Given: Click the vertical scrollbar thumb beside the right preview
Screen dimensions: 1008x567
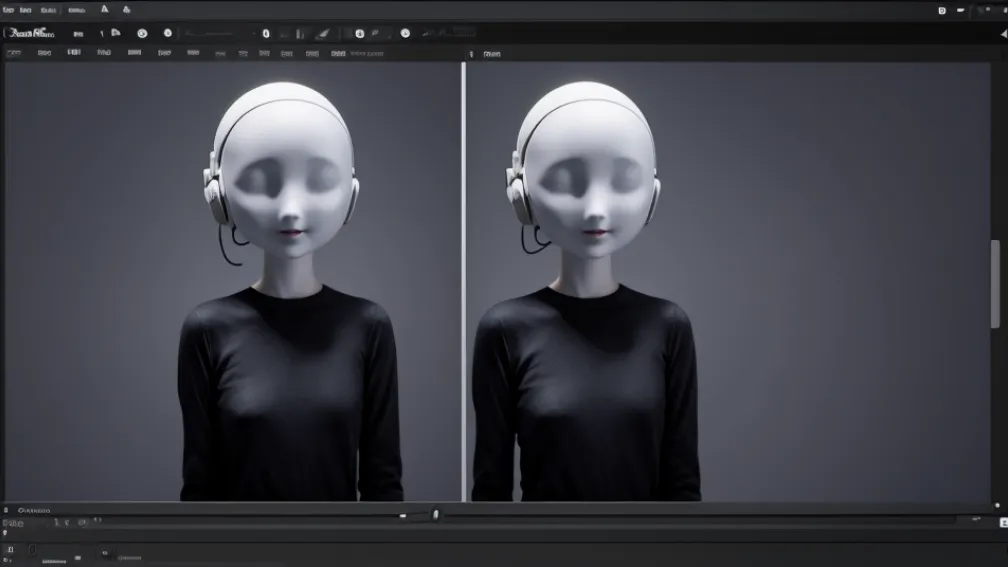Looking at the screenshot, I should coord(995,284).
